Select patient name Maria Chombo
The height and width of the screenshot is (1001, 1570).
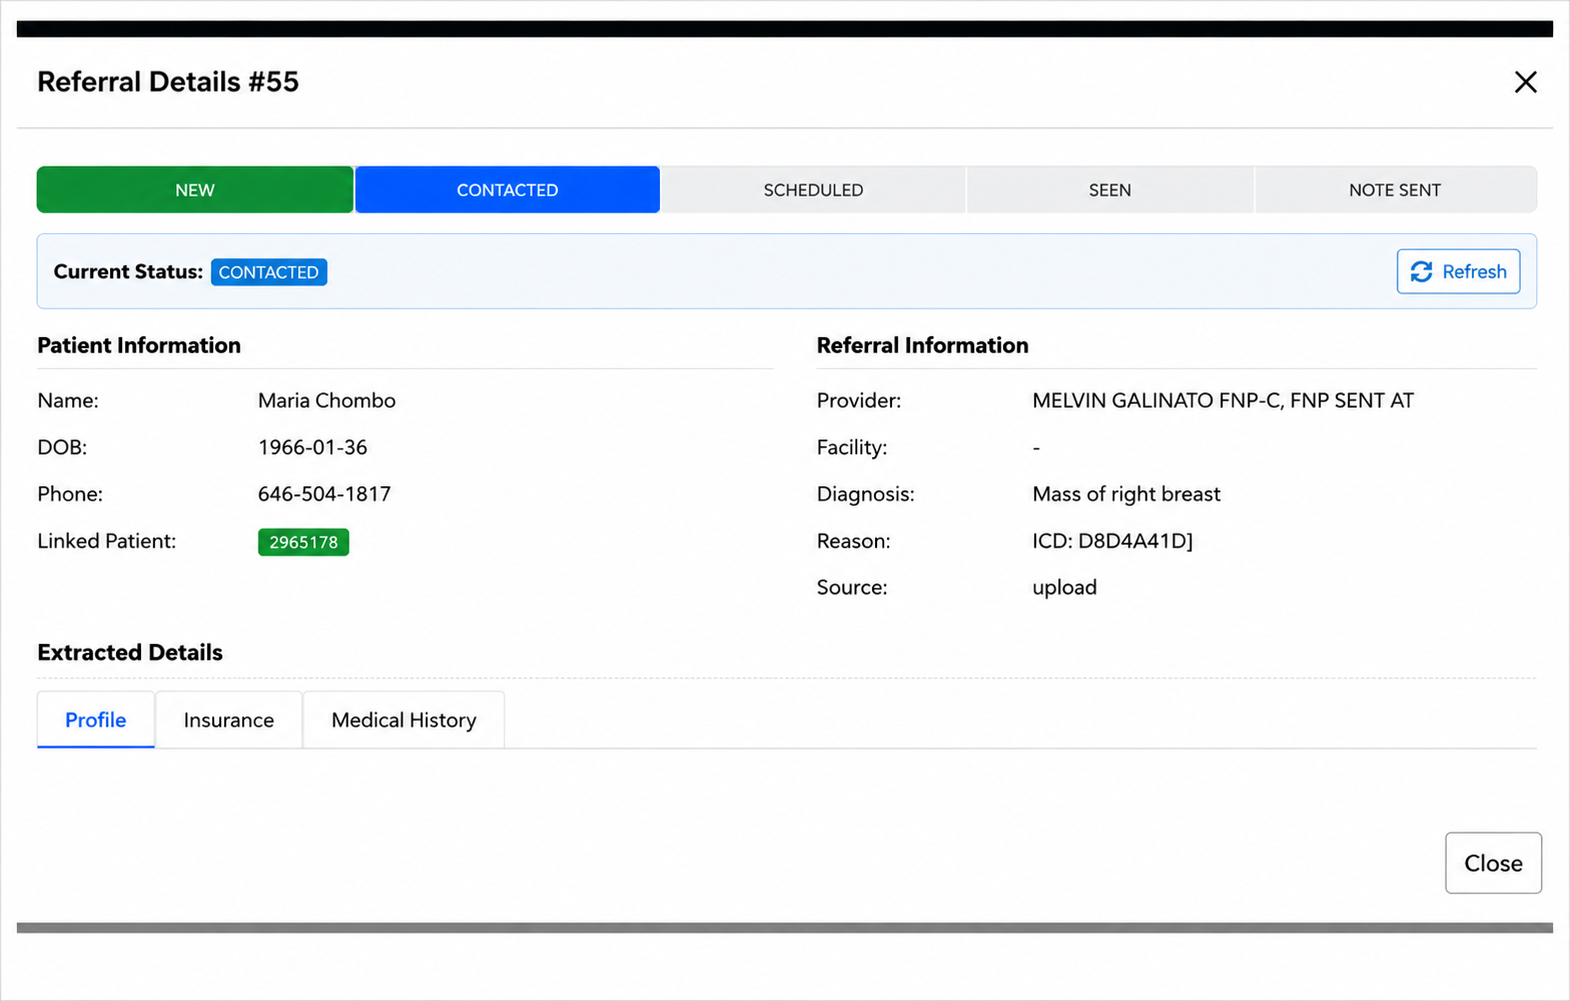point(327,401)
